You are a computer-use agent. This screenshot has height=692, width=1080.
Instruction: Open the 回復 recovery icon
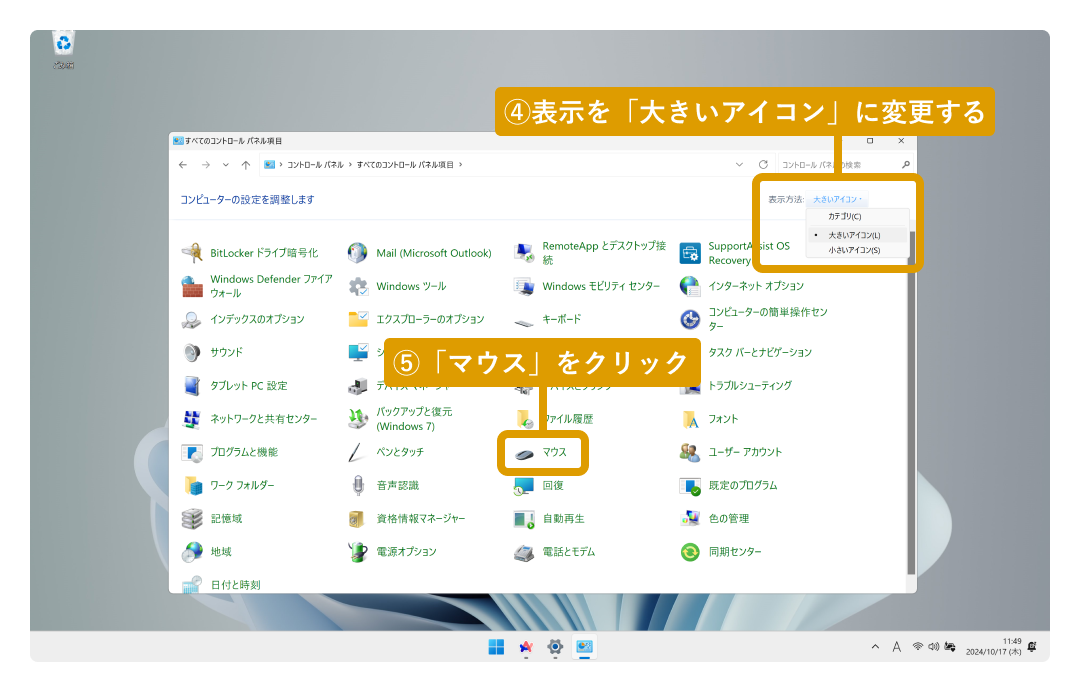pyautogui.click(x=524, y=486)
